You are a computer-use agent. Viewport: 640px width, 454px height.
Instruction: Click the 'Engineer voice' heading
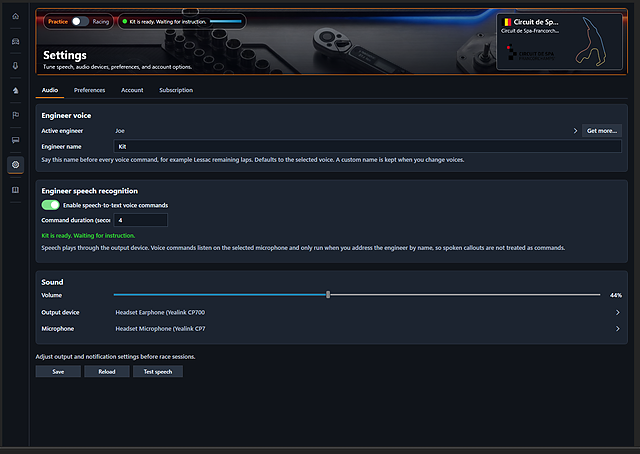click(x=66, y=116)
